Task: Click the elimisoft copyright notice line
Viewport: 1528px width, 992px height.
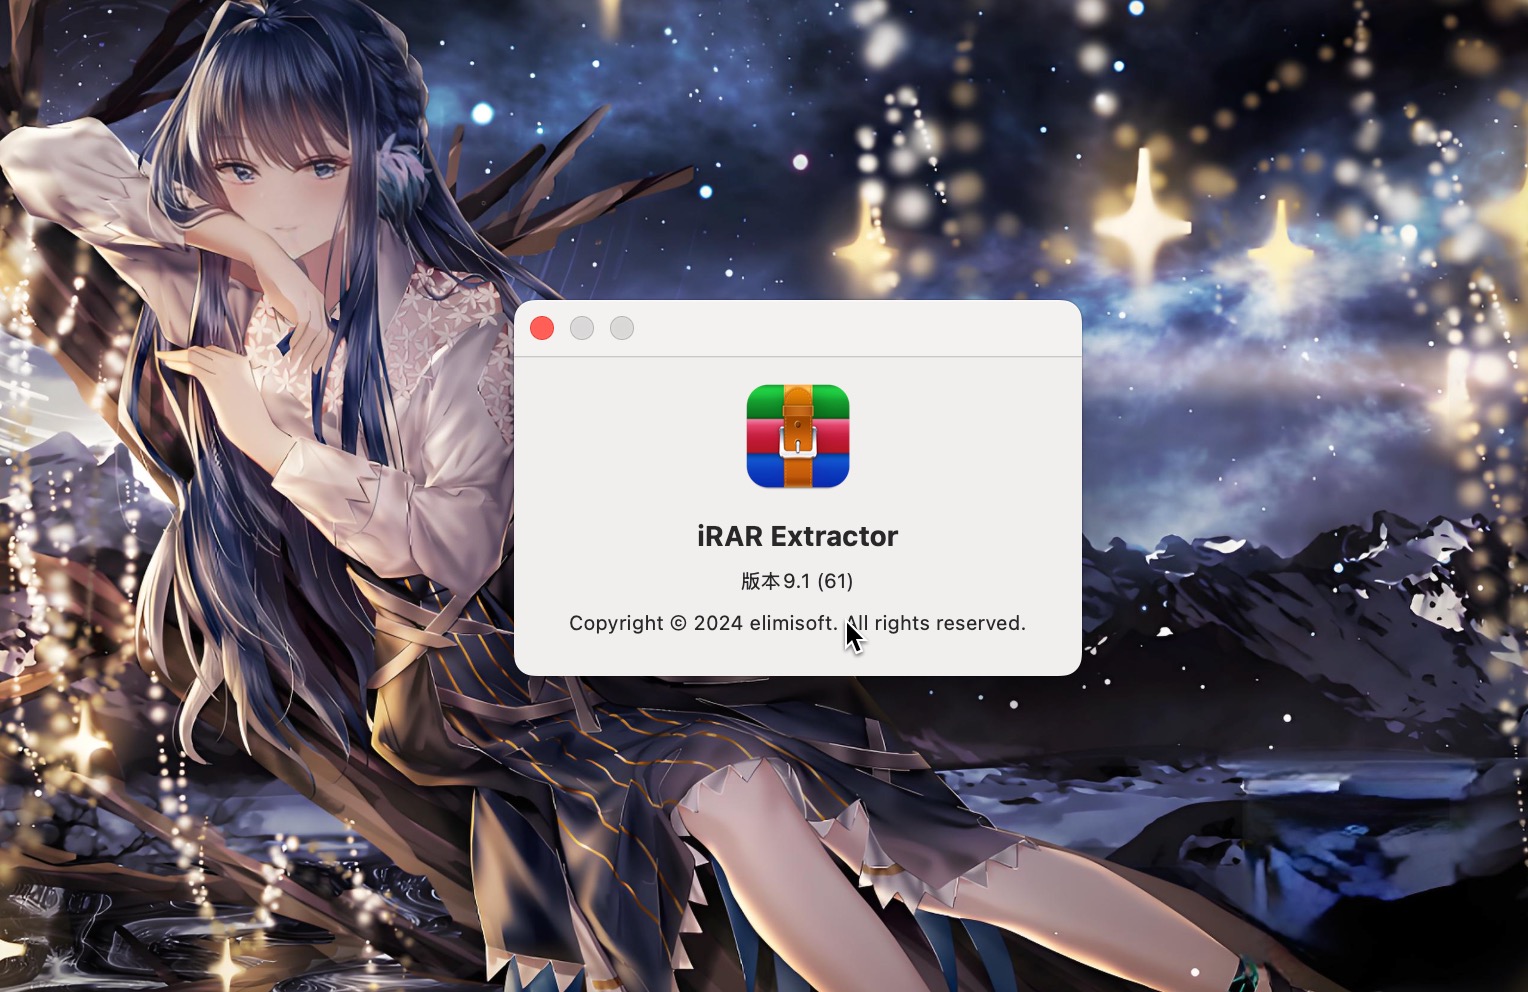Action: coord(797,623)
